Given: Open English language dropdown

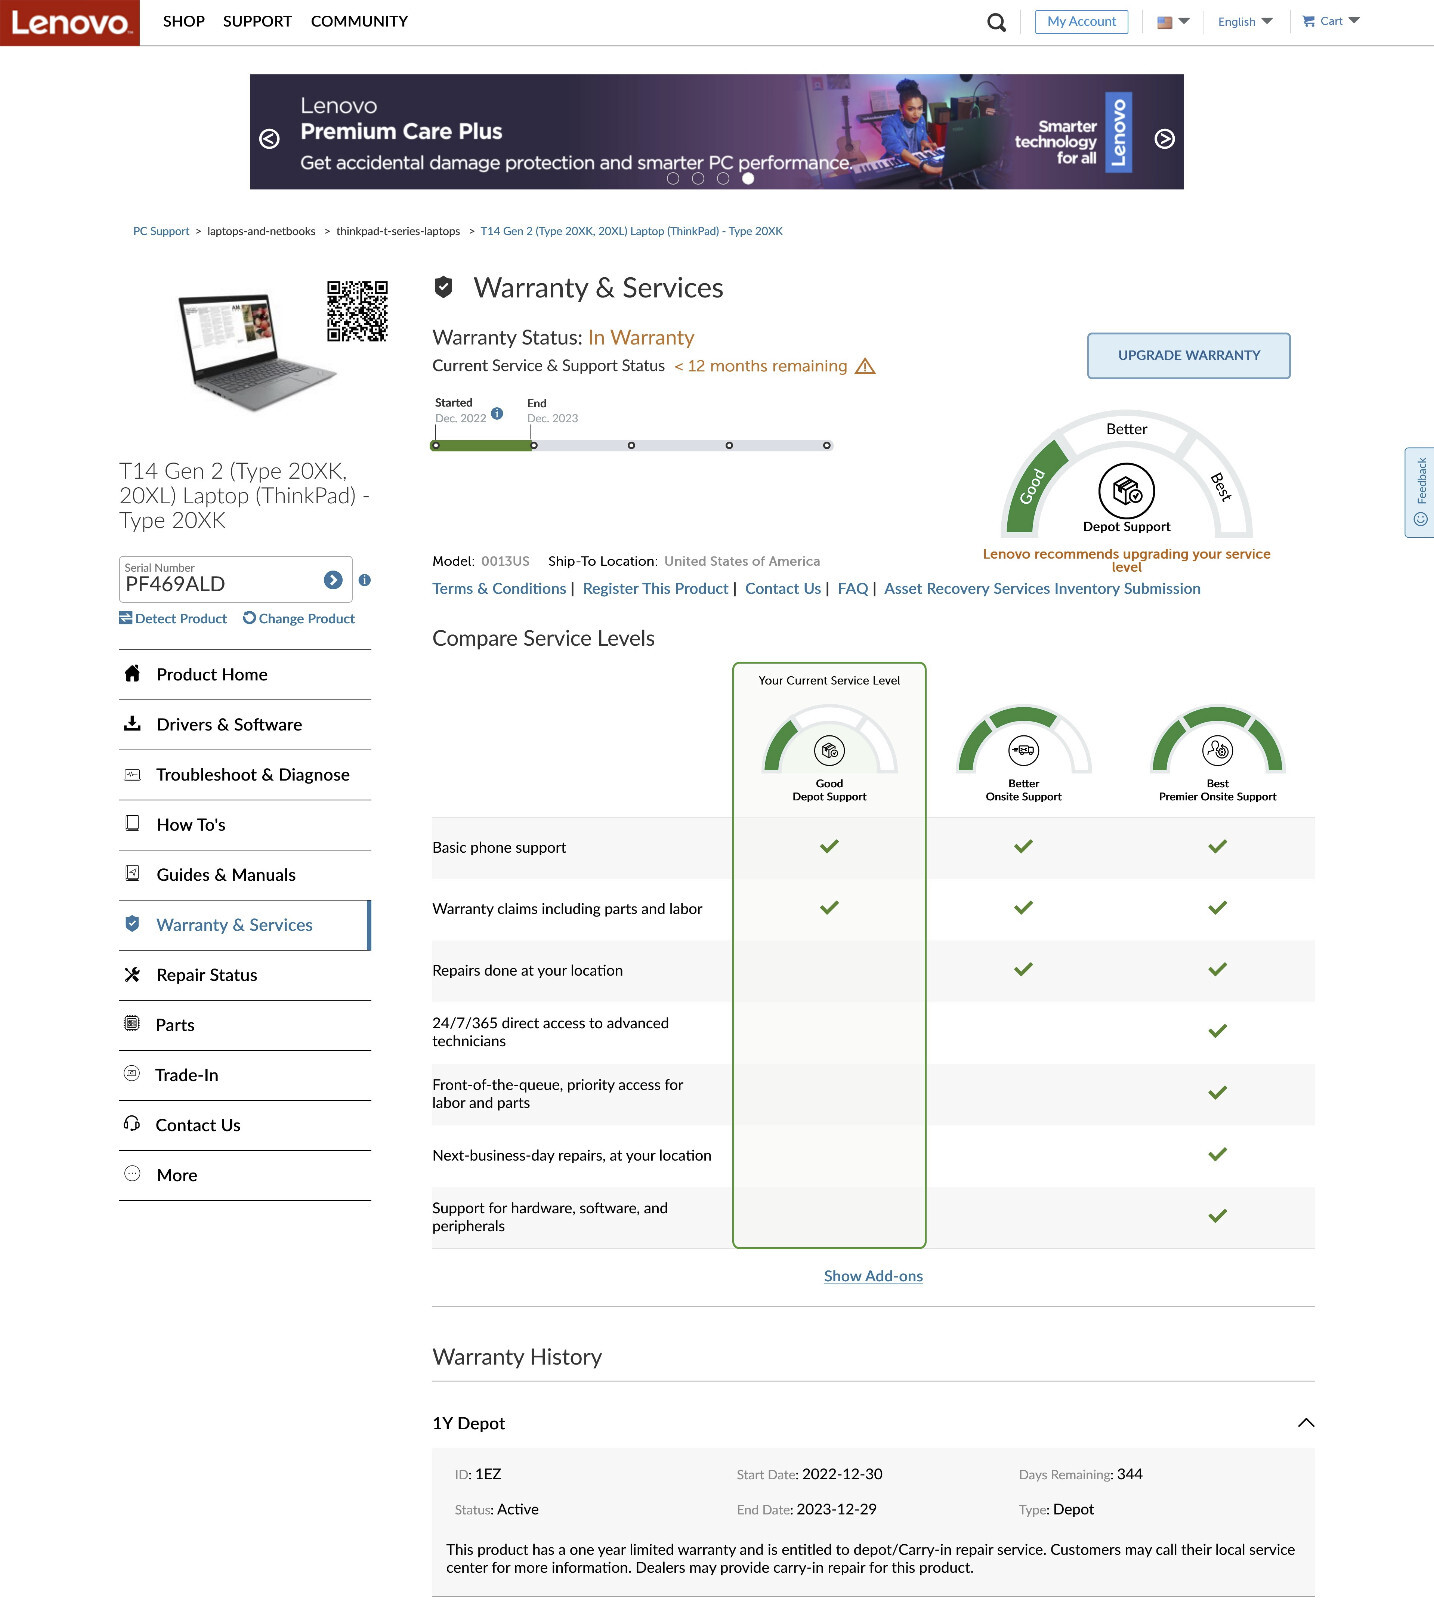Looking at the screenshot, I should (1245, 21).
